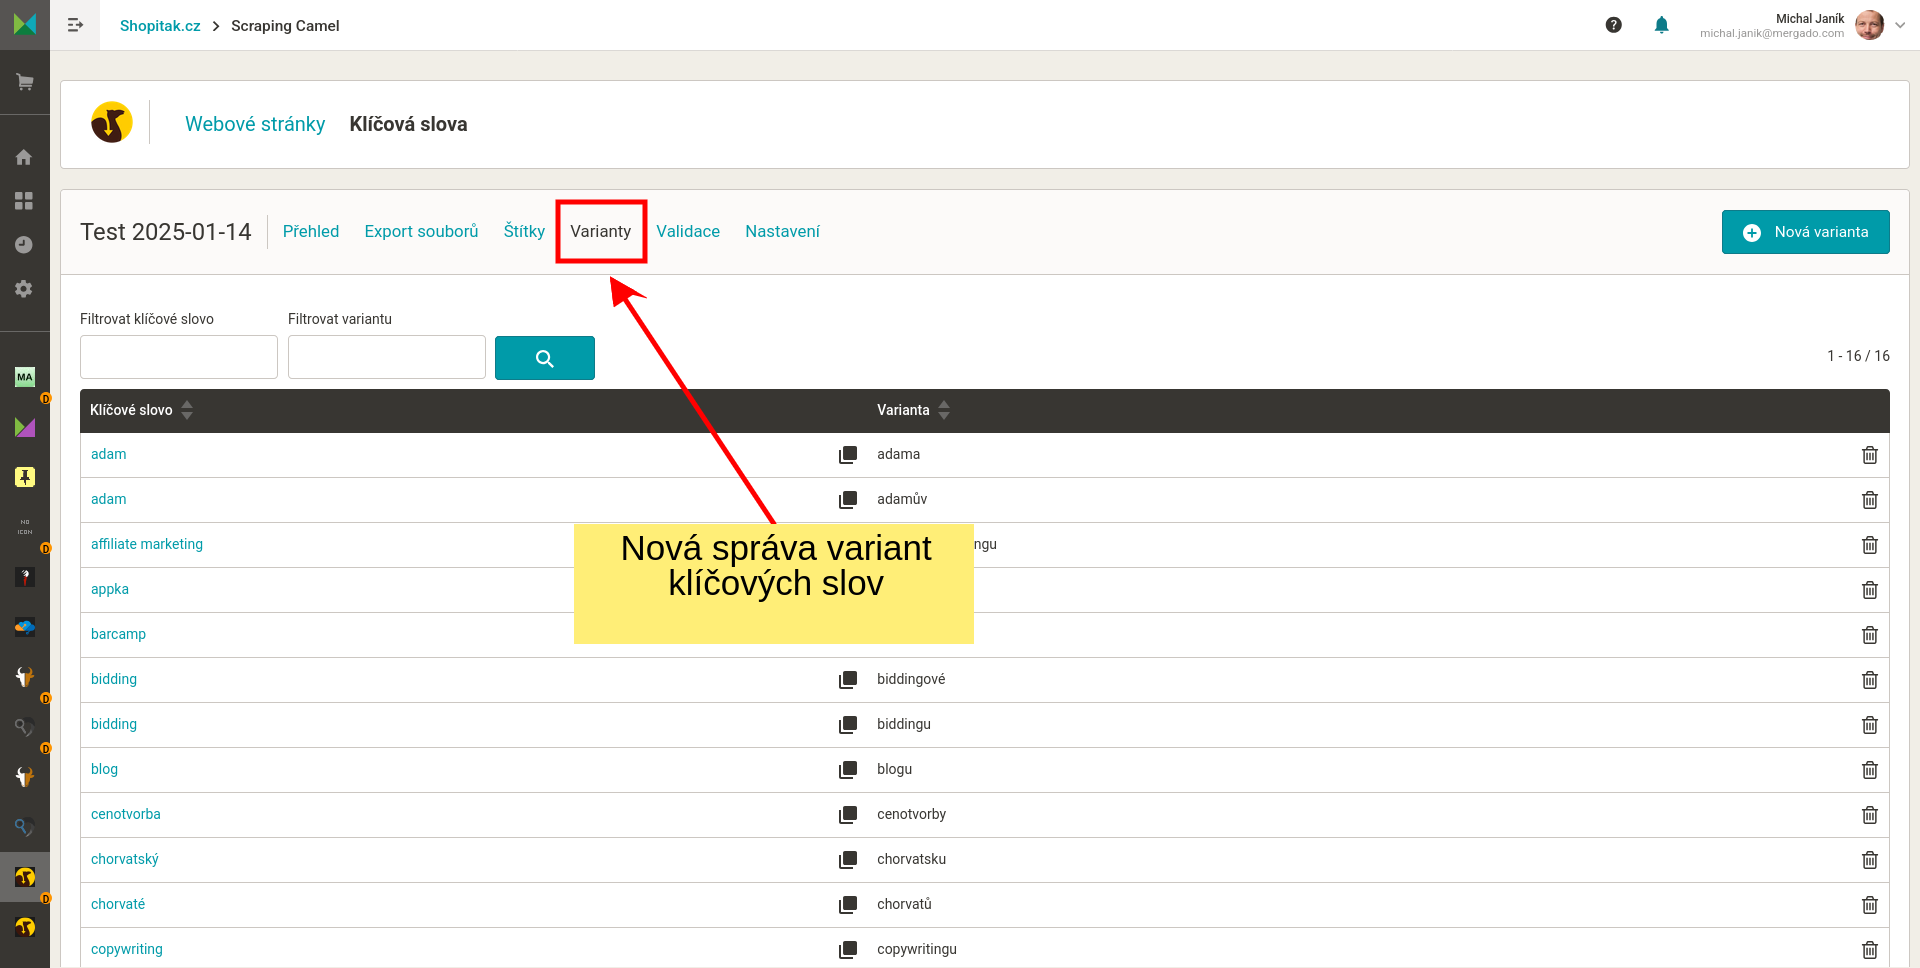The image size is (1920, 968).
Task: Delete the 'adama' variant row
Action: pos(1869,455)
